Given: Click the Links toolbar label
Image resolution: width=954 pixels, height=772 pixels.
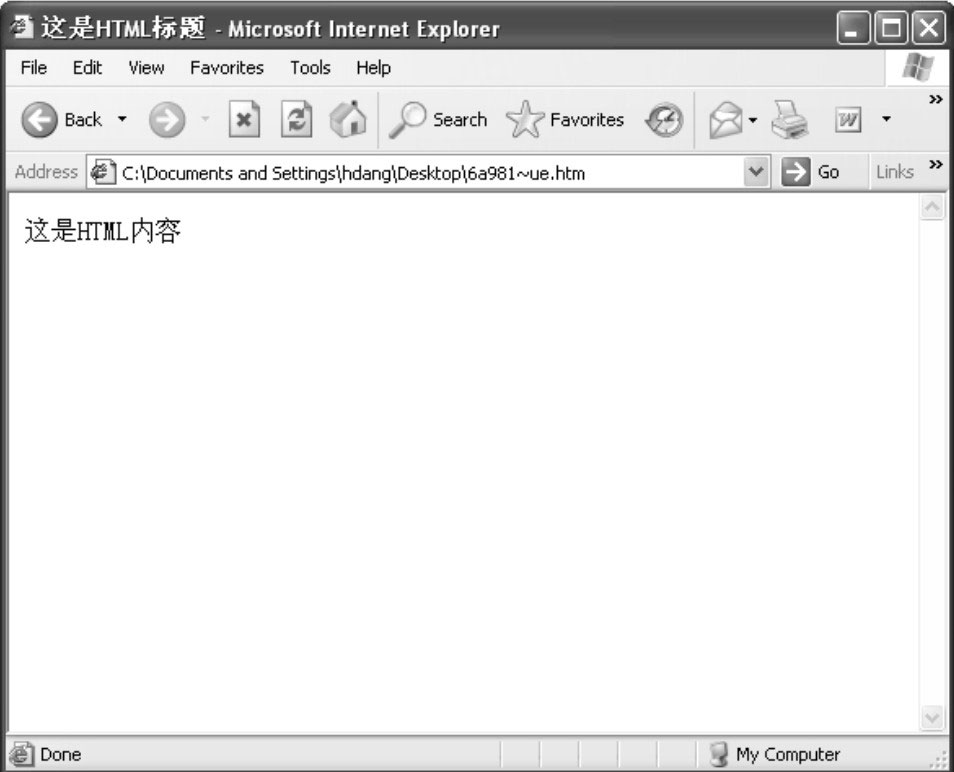Looking at the screenshot, I should coord(895,172).
